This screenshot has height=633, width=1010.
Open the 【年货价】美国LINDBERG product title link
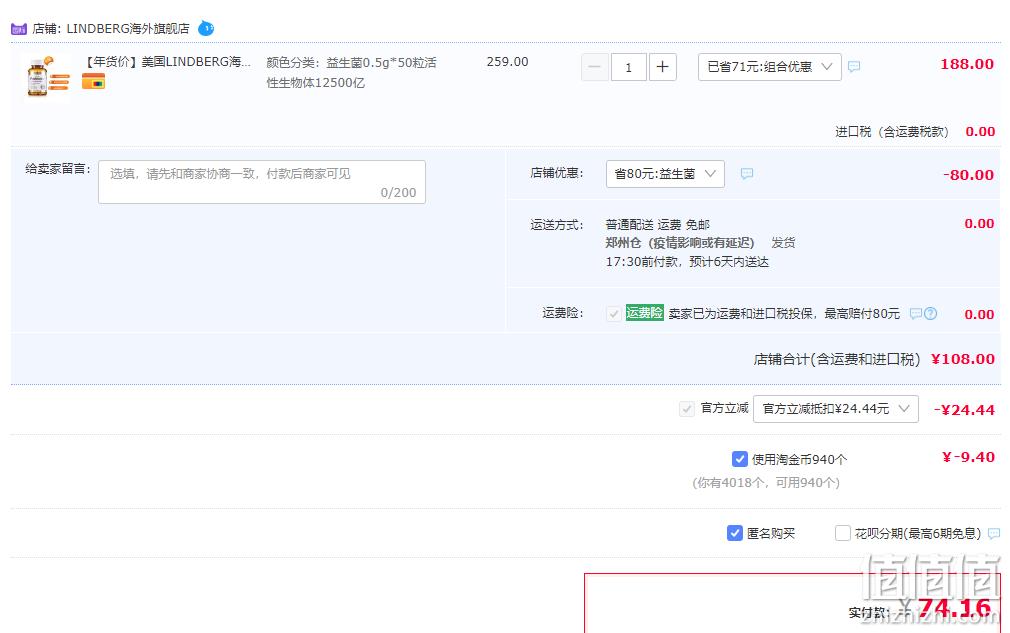167,62
